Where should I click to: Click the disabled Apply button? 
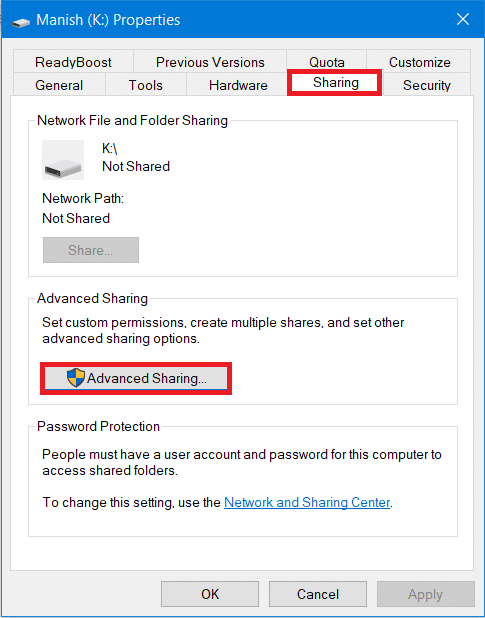[426, 594]
